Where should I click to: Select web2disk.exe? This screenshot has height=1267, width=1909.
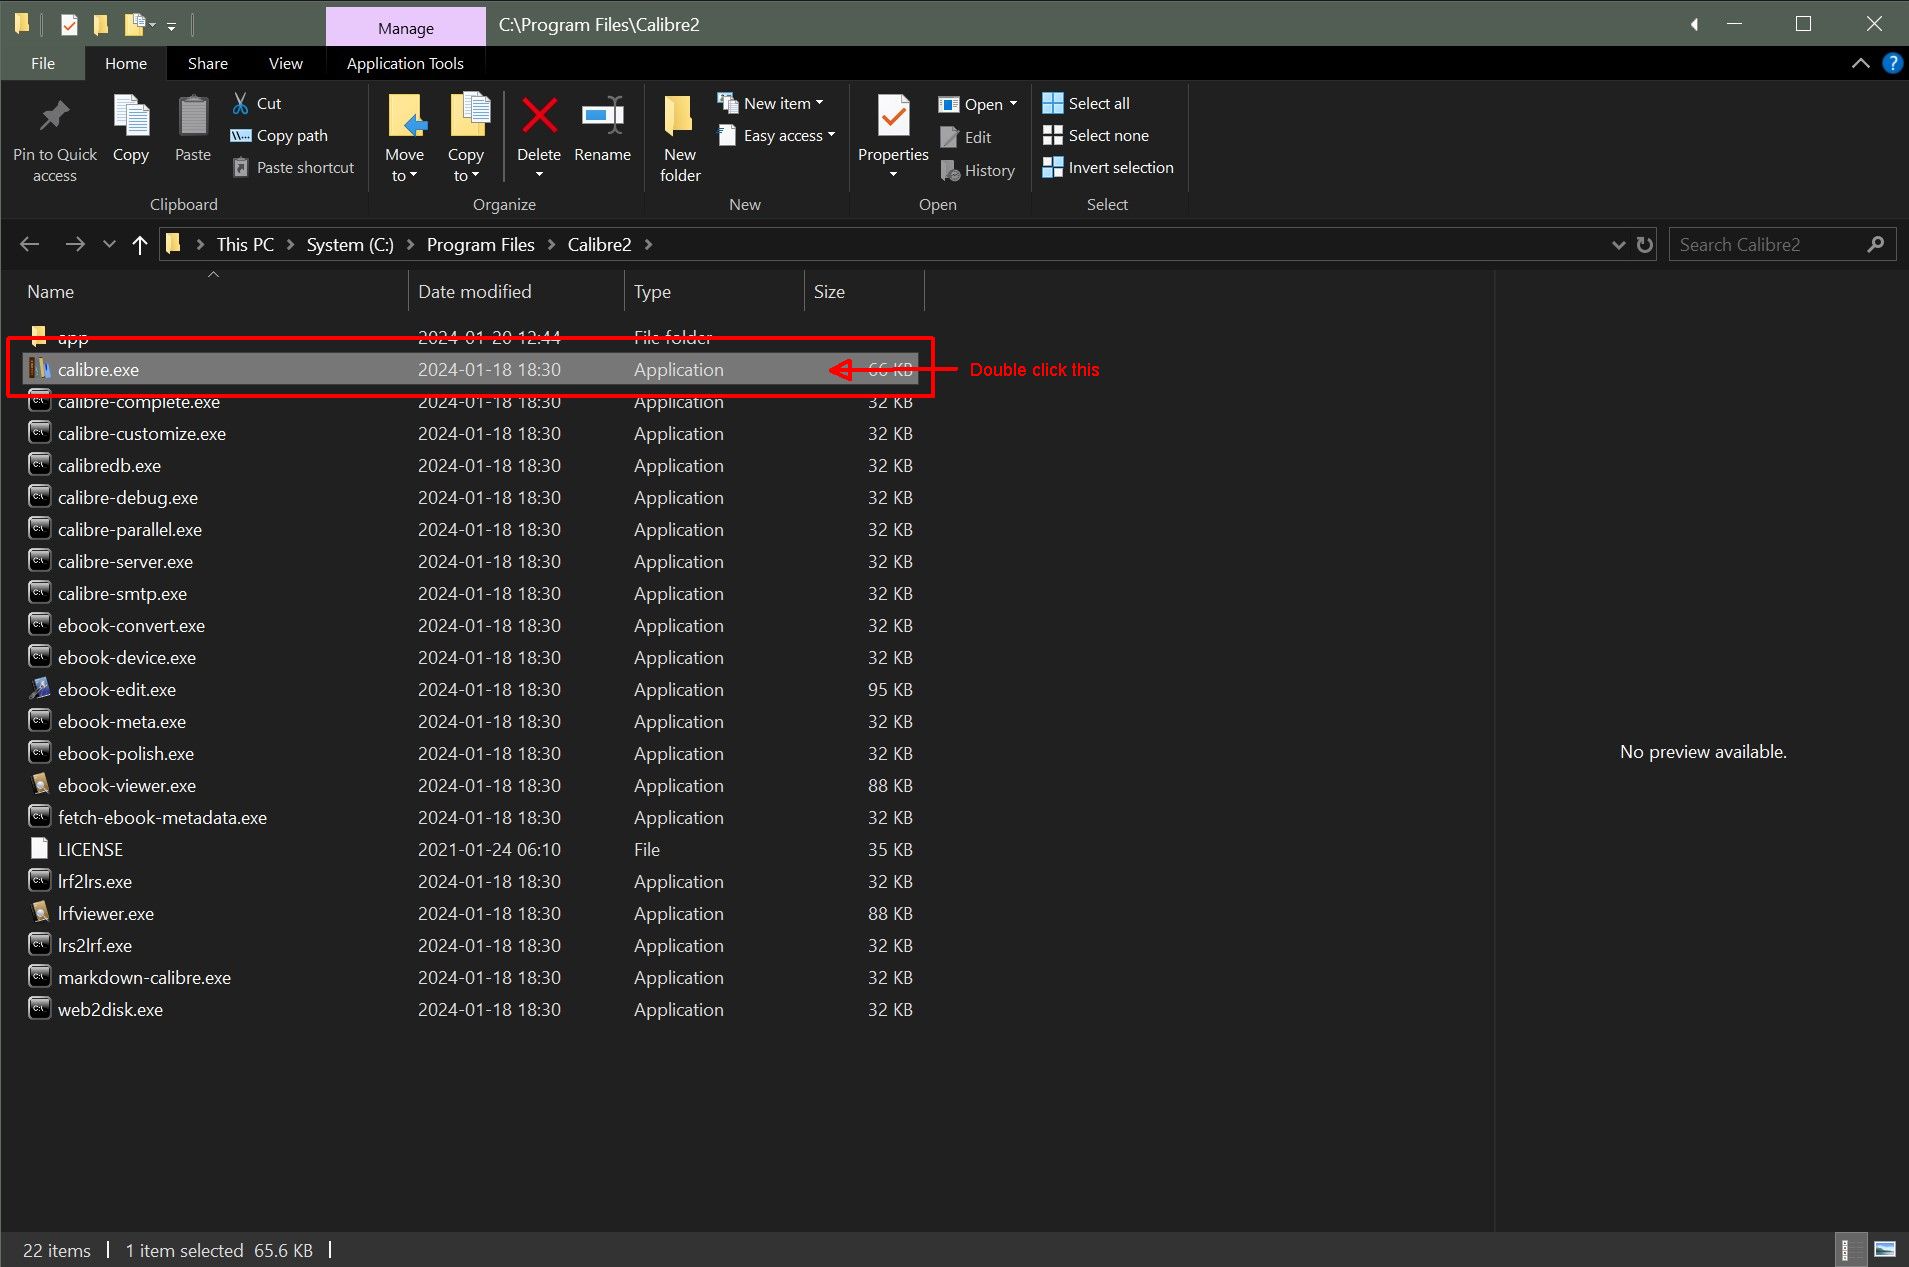coord(470,1009)
